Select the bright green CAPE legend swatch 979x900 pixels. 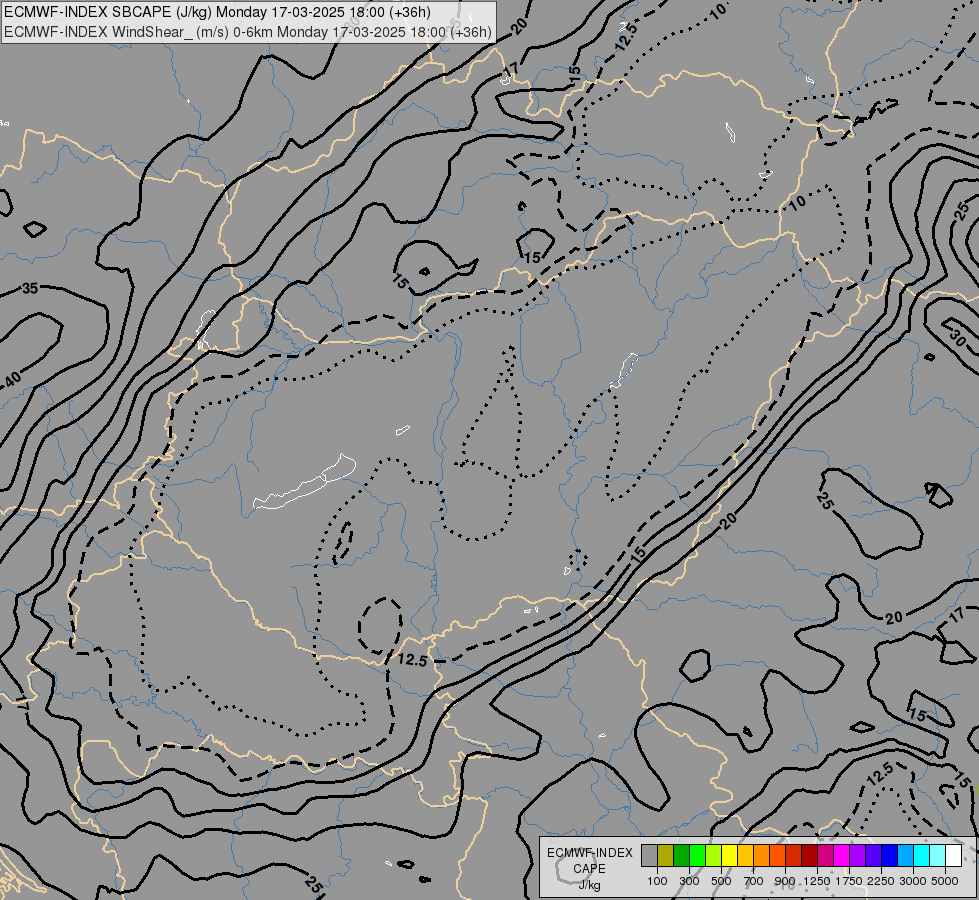(x=697, y=855)
